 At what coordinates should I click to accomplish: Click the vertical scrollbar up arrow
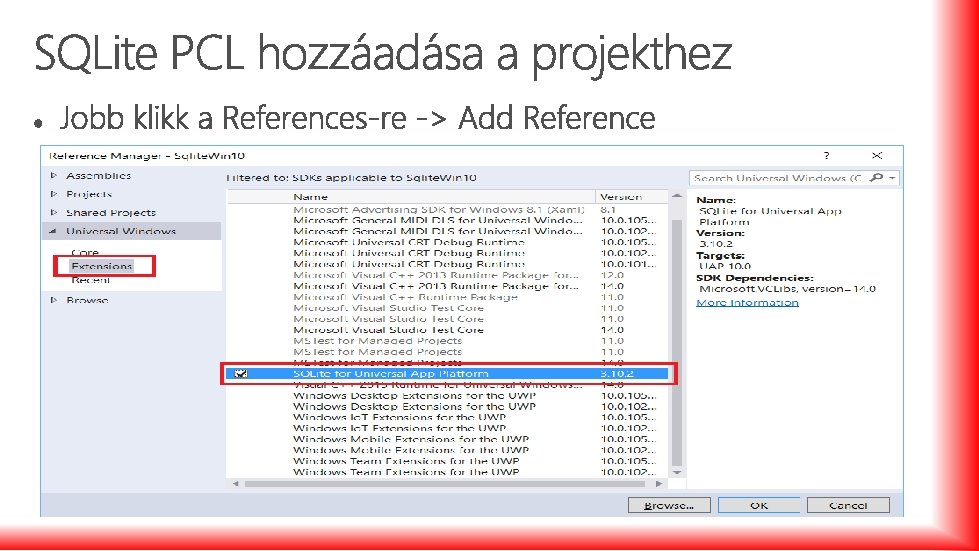tap(677, 197)
